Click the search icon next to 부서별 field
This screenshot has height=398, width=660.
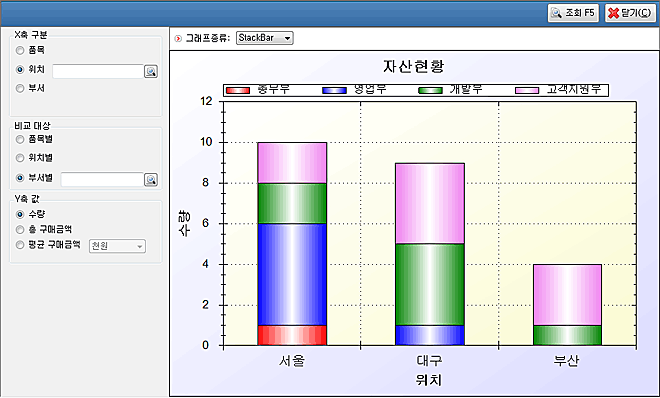151,180
